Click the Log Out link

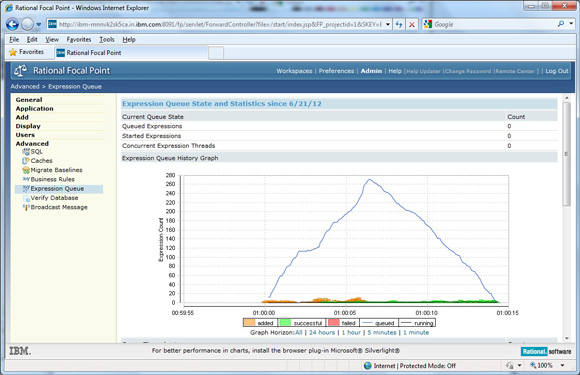(x=557, y=71)
